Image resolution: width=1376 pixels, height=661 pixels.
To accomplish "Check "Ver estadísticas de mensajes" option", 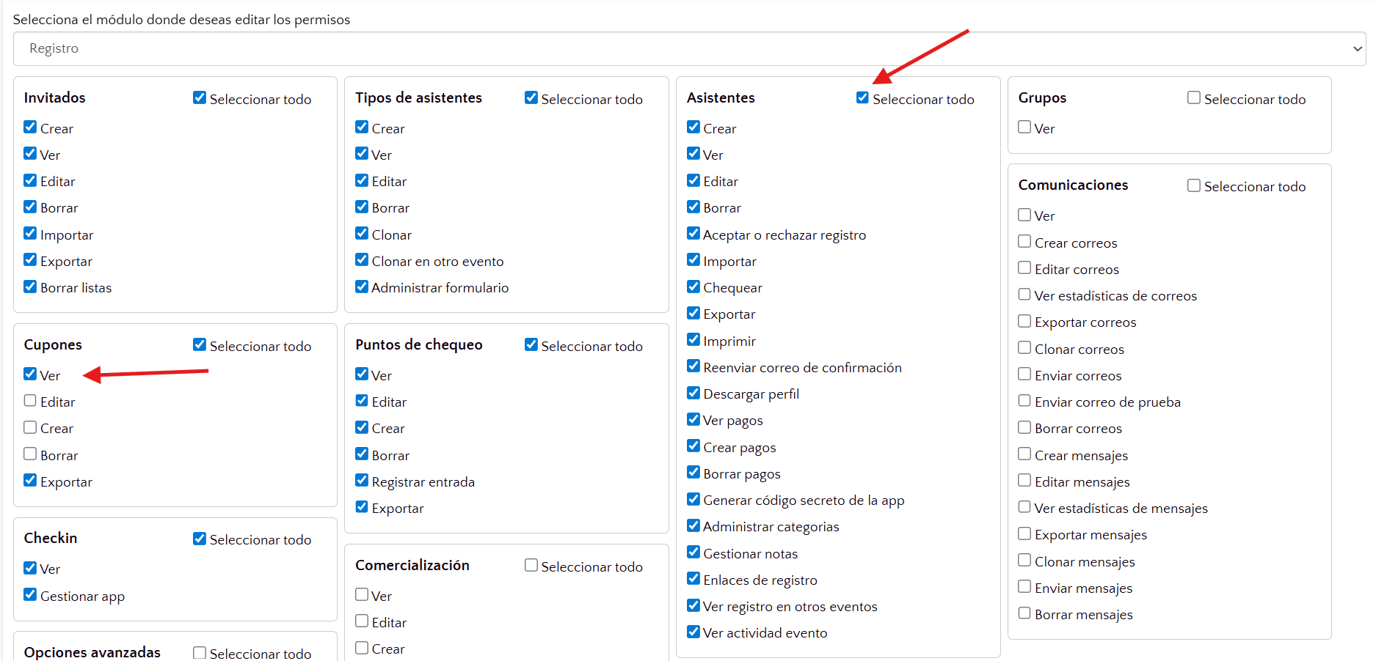I will coord(1024,507).
